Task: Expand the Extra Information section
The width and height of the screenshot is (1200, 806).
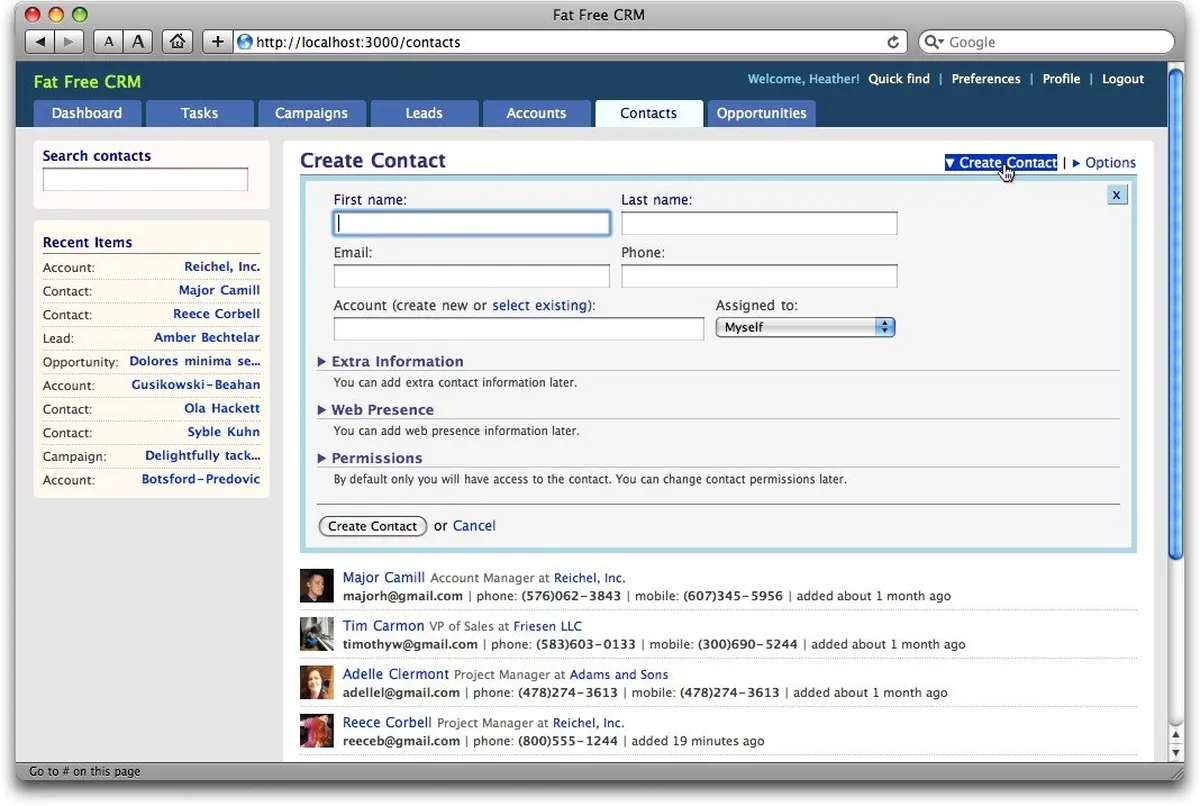Action: (396, 362)
